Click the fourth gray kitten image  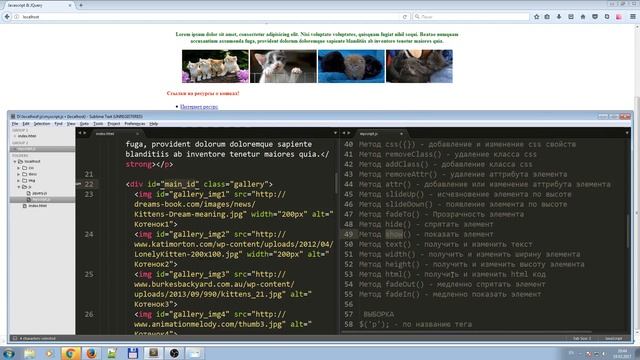pos(419,66)
